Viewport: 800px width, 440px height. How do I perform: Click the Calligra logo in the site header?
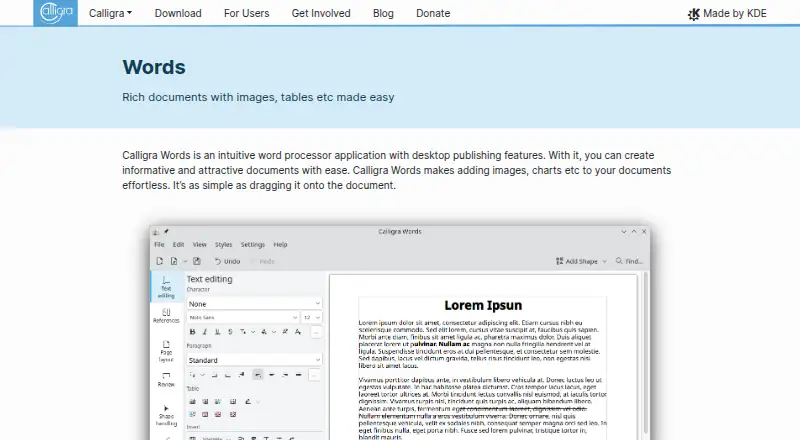tap(56, 13)
